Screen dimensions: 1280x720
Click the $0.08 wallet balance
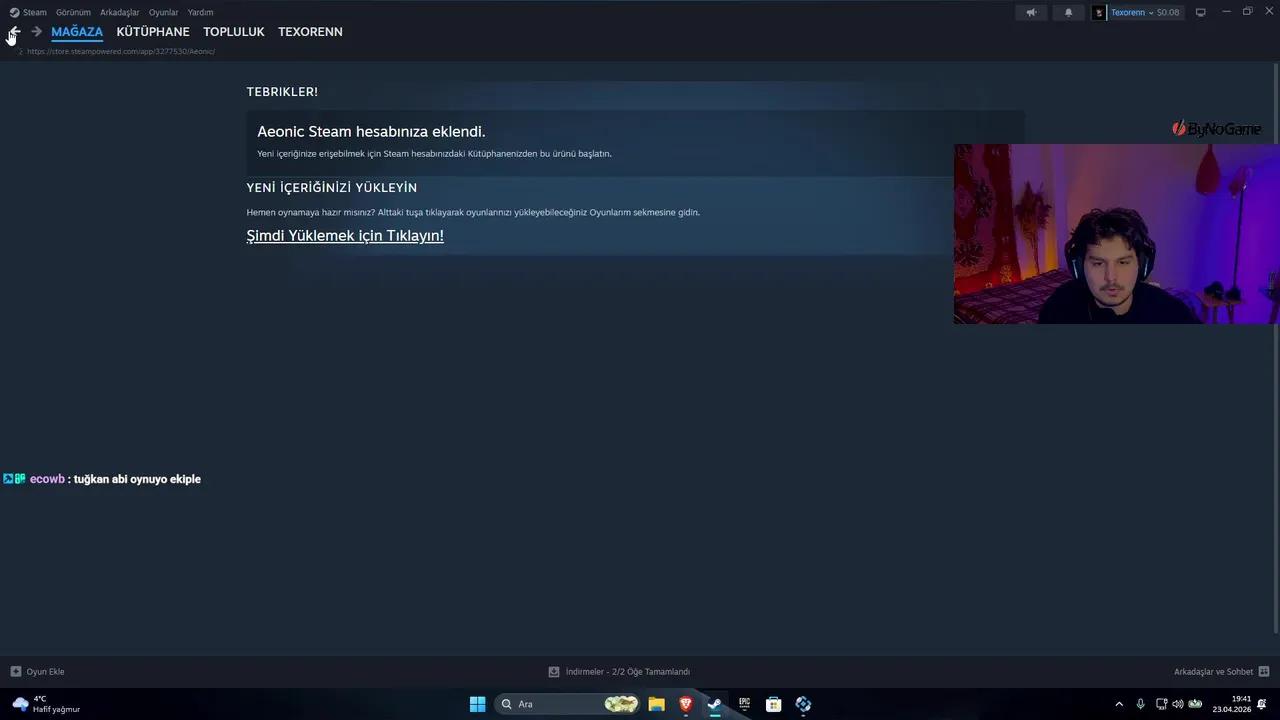(x=1168, y=12)
